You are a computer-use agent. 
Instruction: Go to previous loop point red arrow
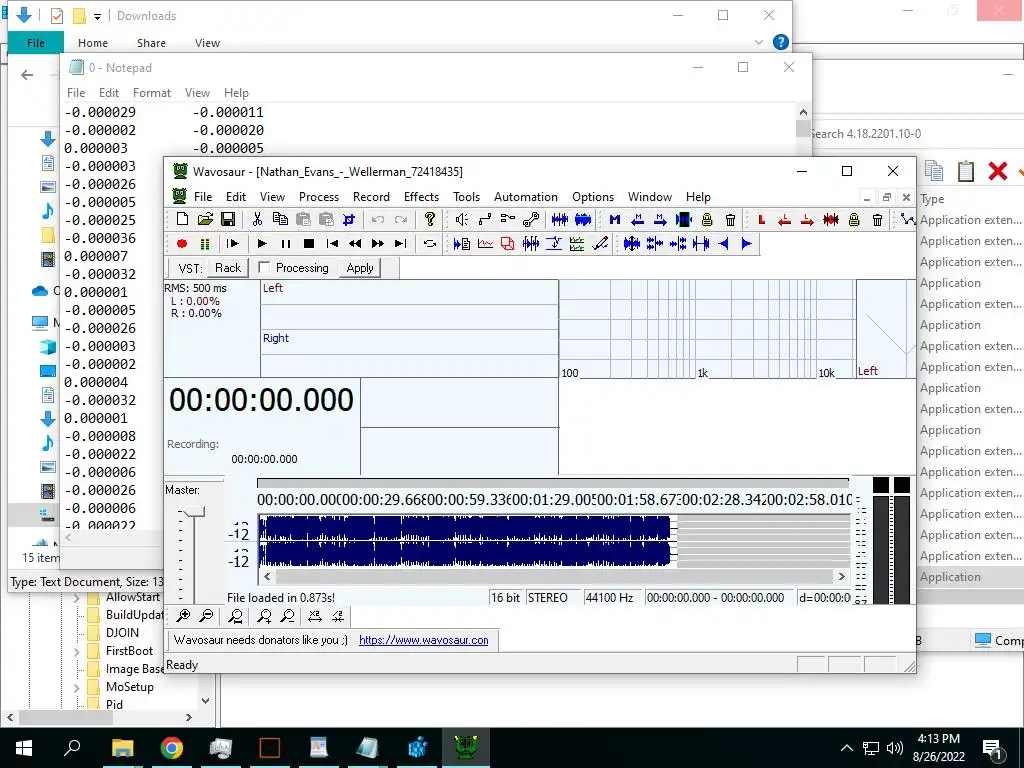pyautogui.click(x=784, y=219)
